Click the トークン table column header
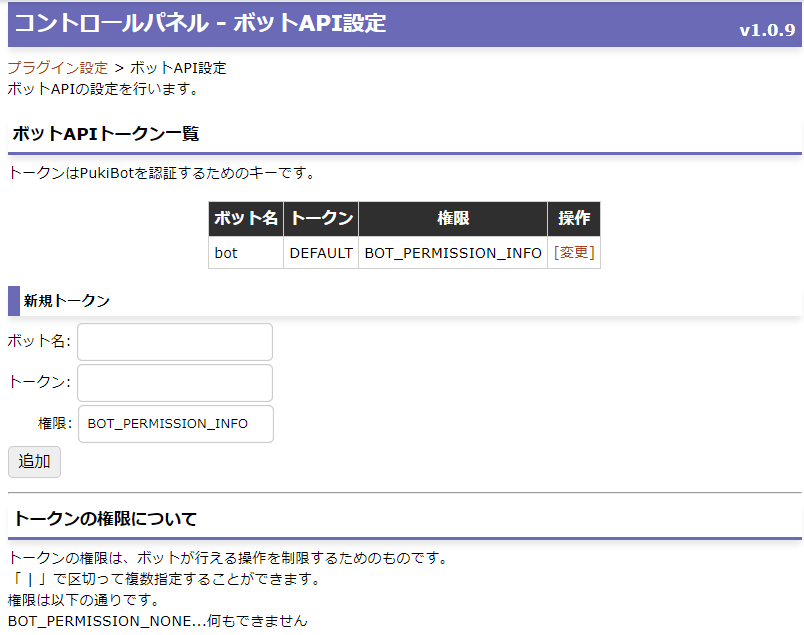Screen dimensions: 804x635 point(321,219)
